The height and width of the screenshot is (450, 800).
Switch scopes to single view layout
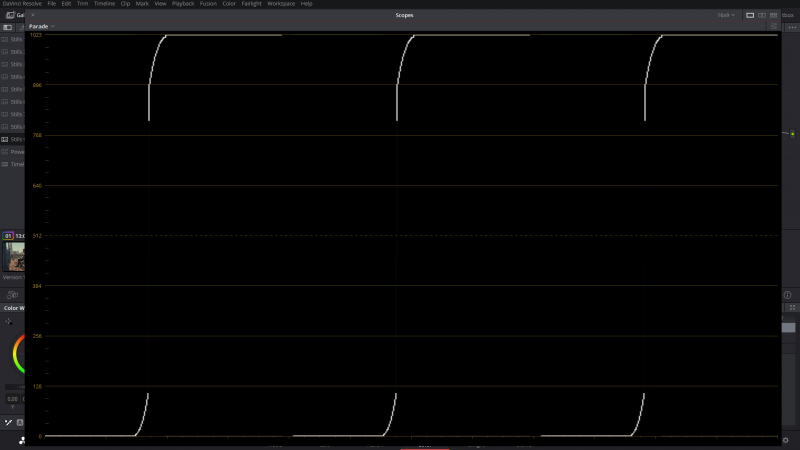coord(750,15)
